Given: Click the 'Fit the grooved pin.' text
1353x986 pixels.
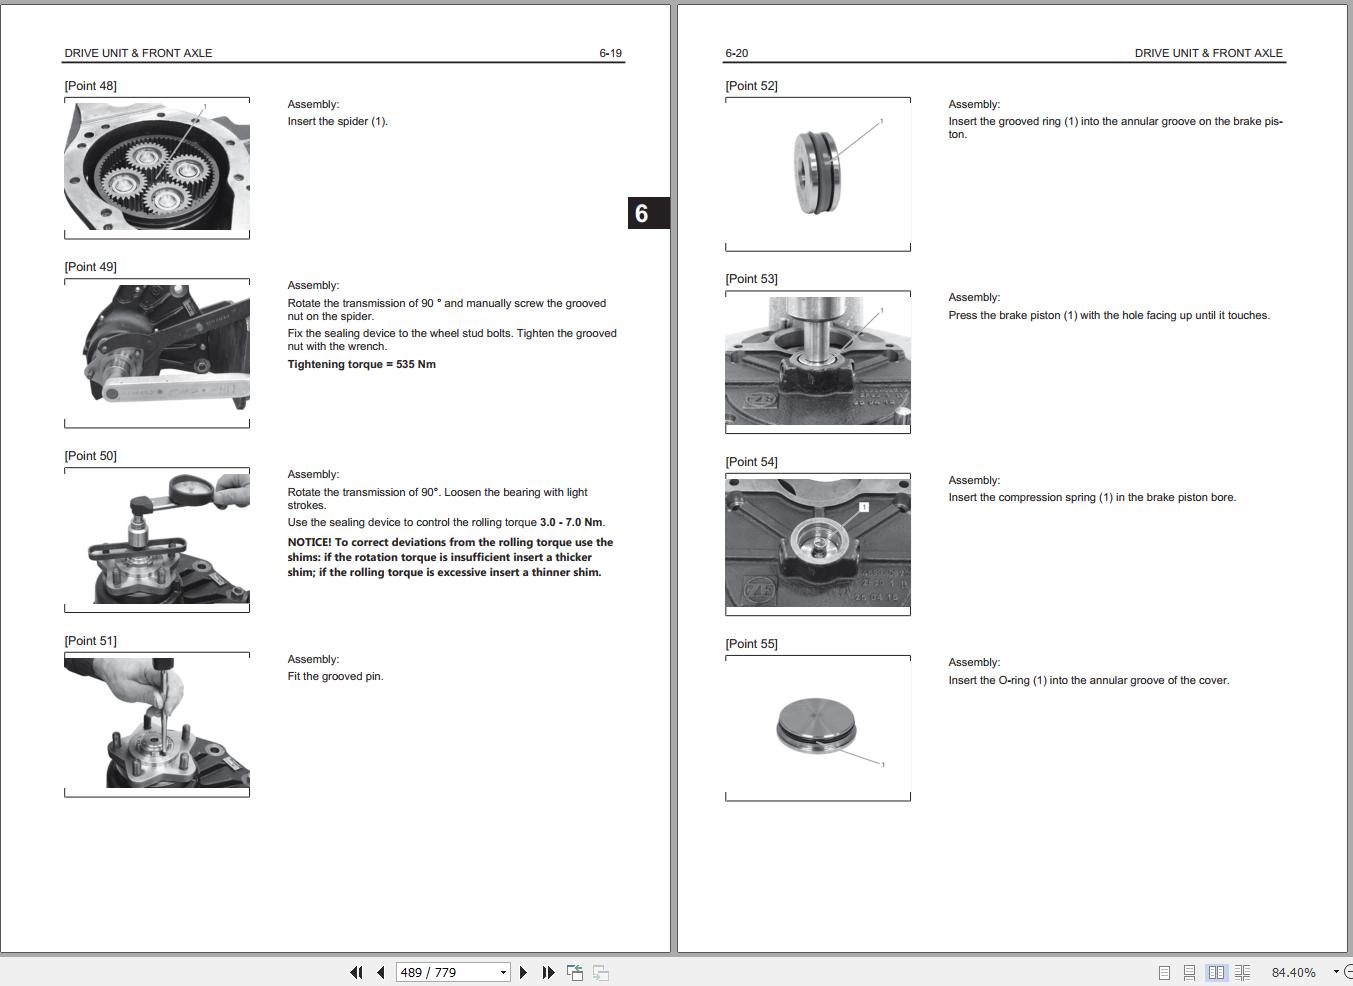Looking at the screenshot, I should [335, 677].
